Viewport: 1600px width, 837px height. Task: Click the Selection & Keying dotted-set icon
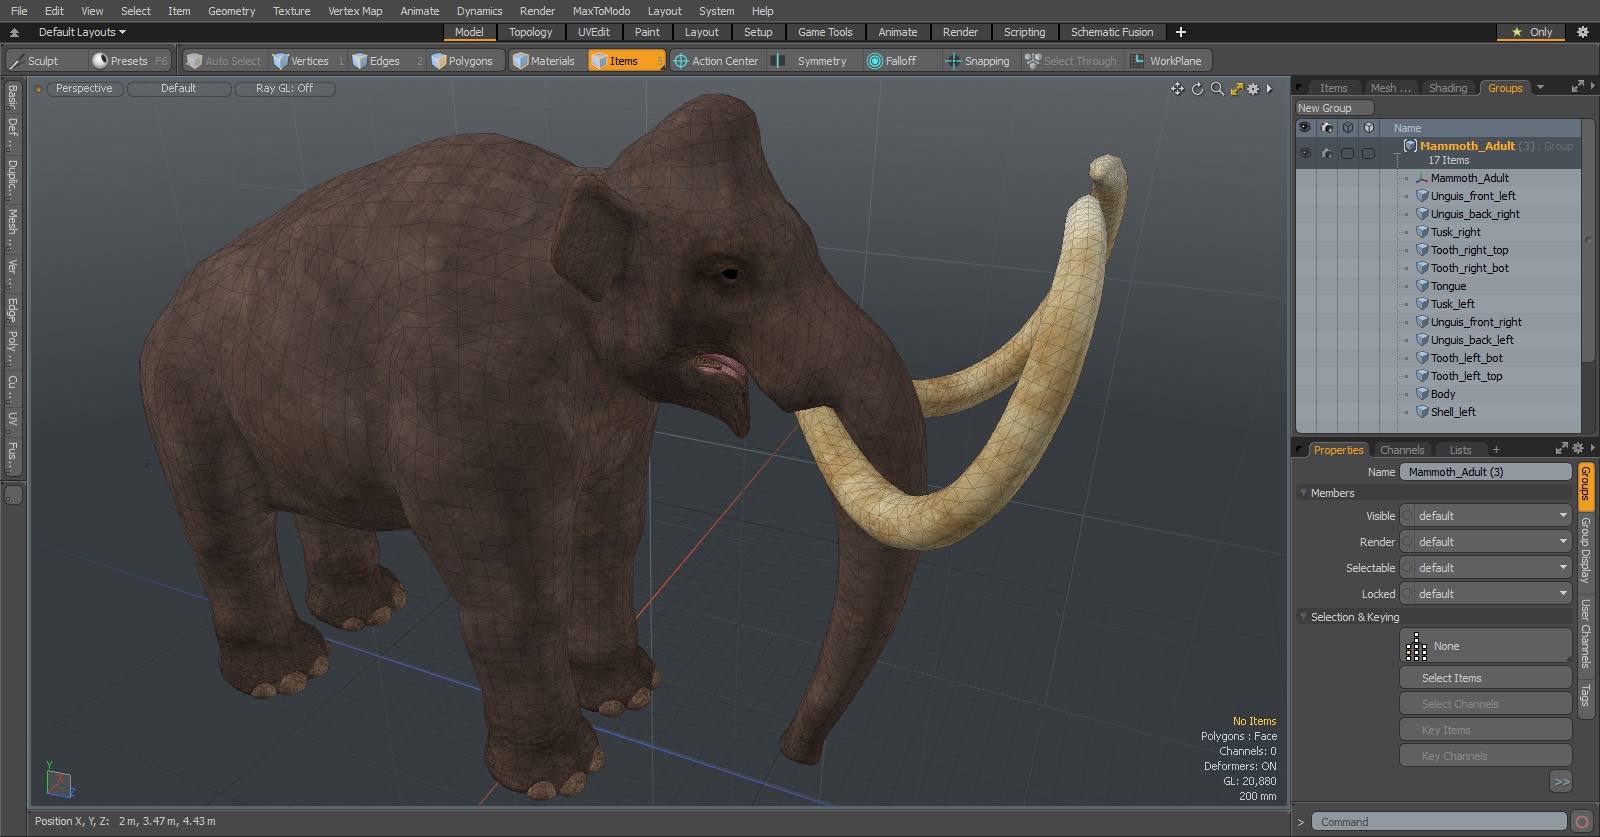1416,647
